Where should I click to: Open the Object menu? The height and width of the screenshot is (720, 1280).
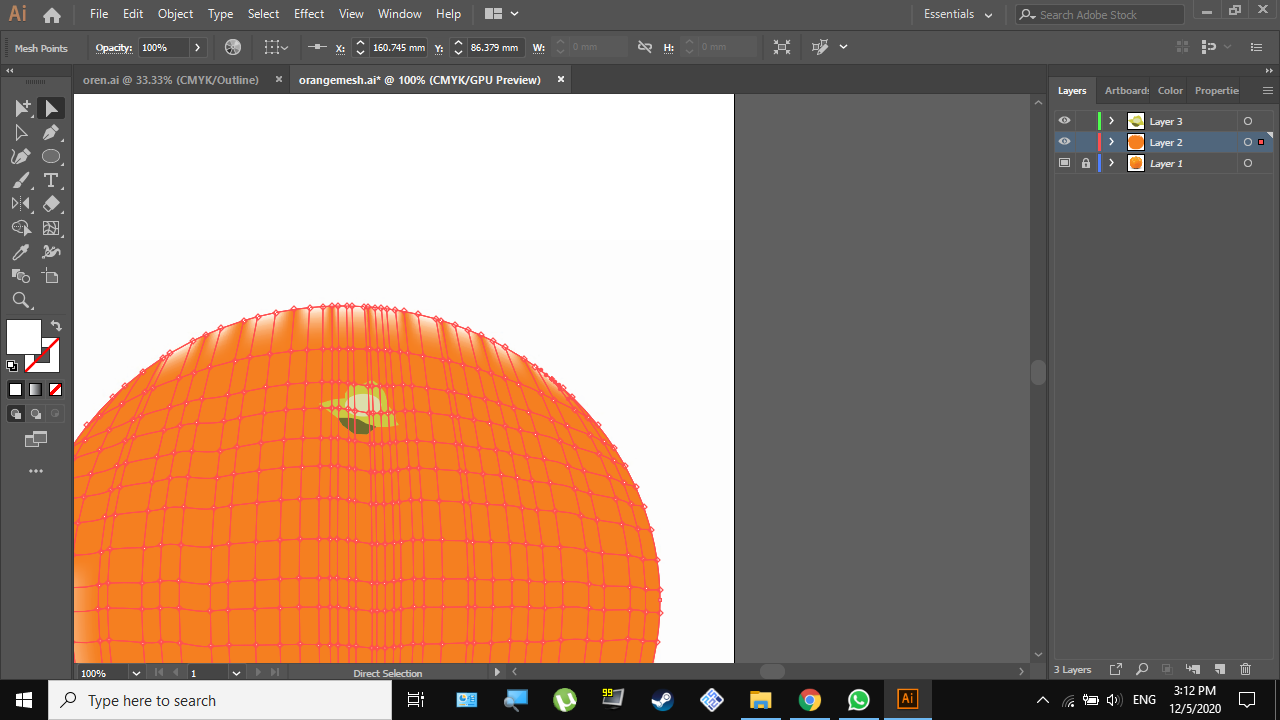click(x=175, y=14)
